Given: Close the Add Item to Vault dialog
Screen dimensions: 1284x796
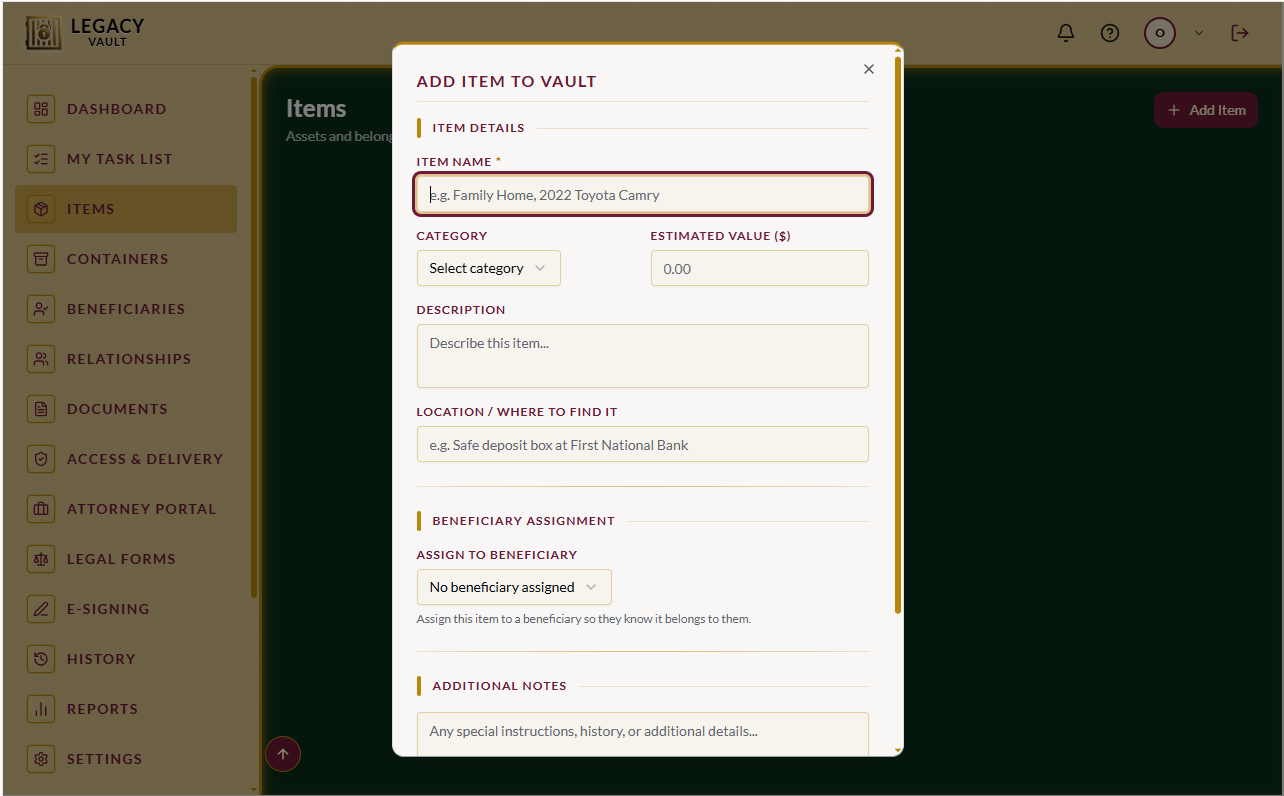Looking at the screenshot, I should point(869,69).
